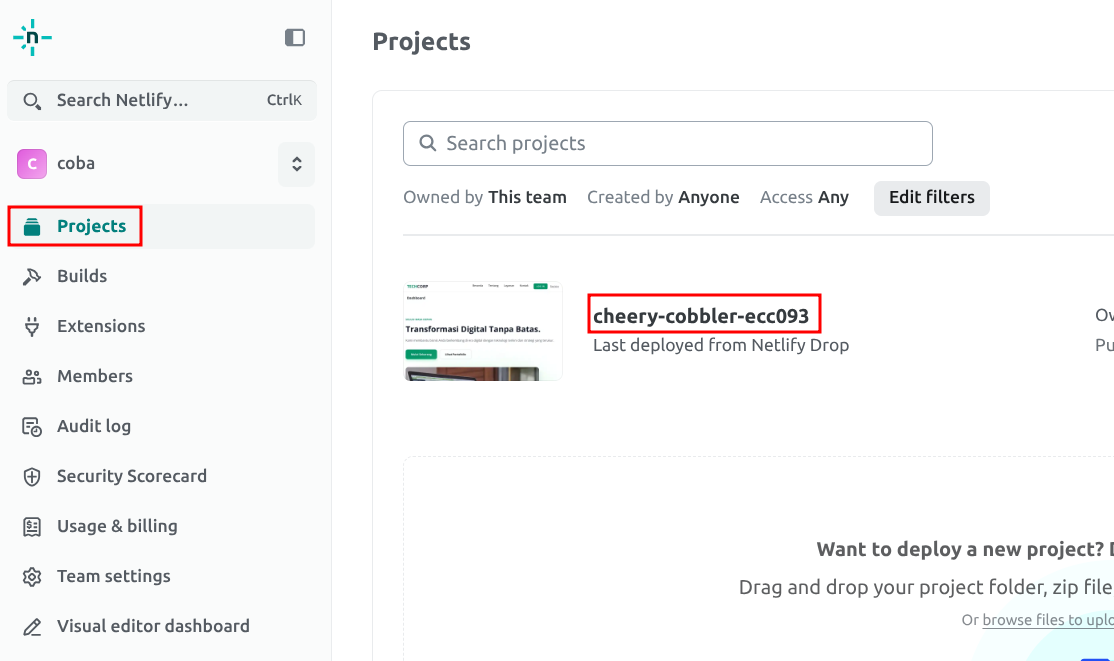Click the Audit log icon
The image size is (1114, 661).
(32, 426)
